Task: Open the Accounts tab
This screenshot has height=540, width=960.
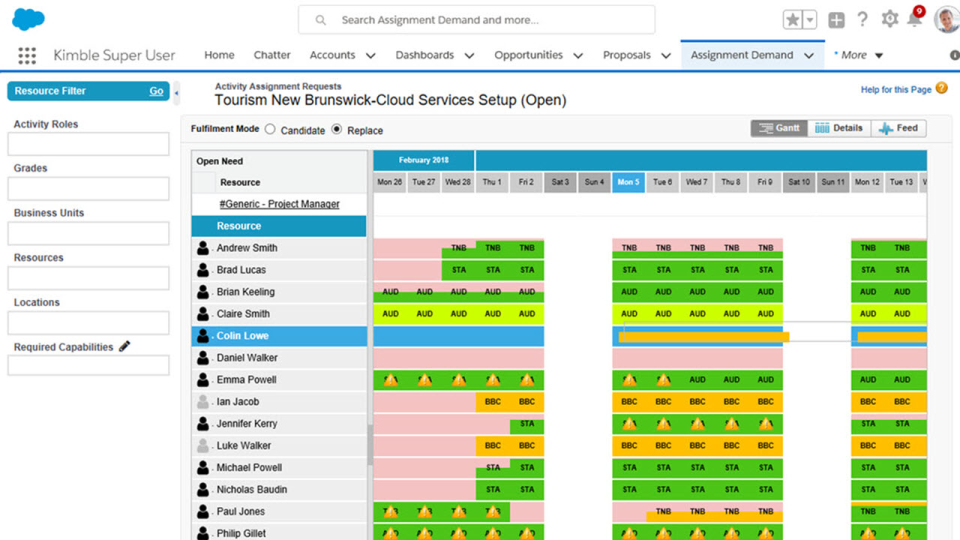Action: [332, 55]
